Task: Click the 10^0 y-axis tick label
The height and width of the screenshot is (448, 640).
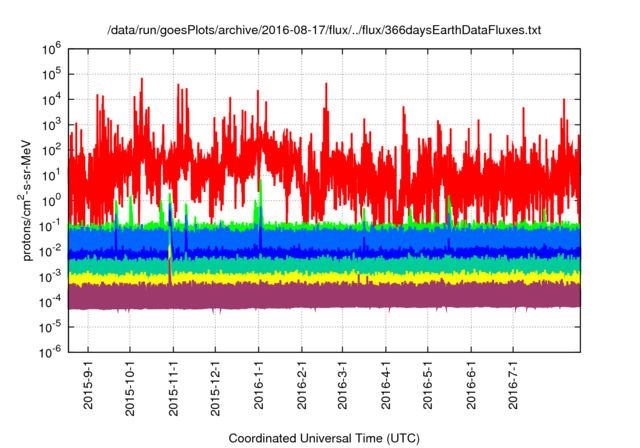Action: click(51, 202)
